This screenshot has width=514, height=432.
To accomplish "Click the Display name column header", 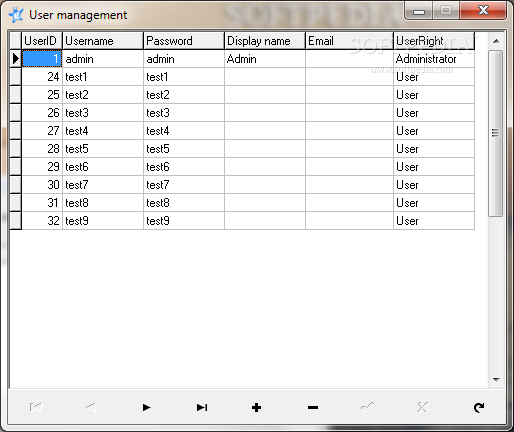I will 265,41.
